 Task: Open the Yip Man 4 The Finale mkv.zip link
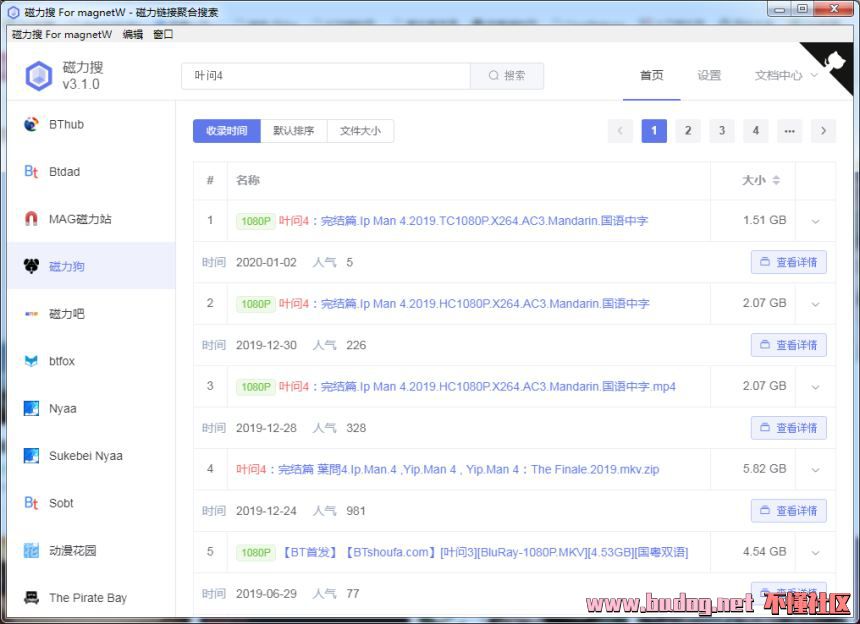click(448, 469)
